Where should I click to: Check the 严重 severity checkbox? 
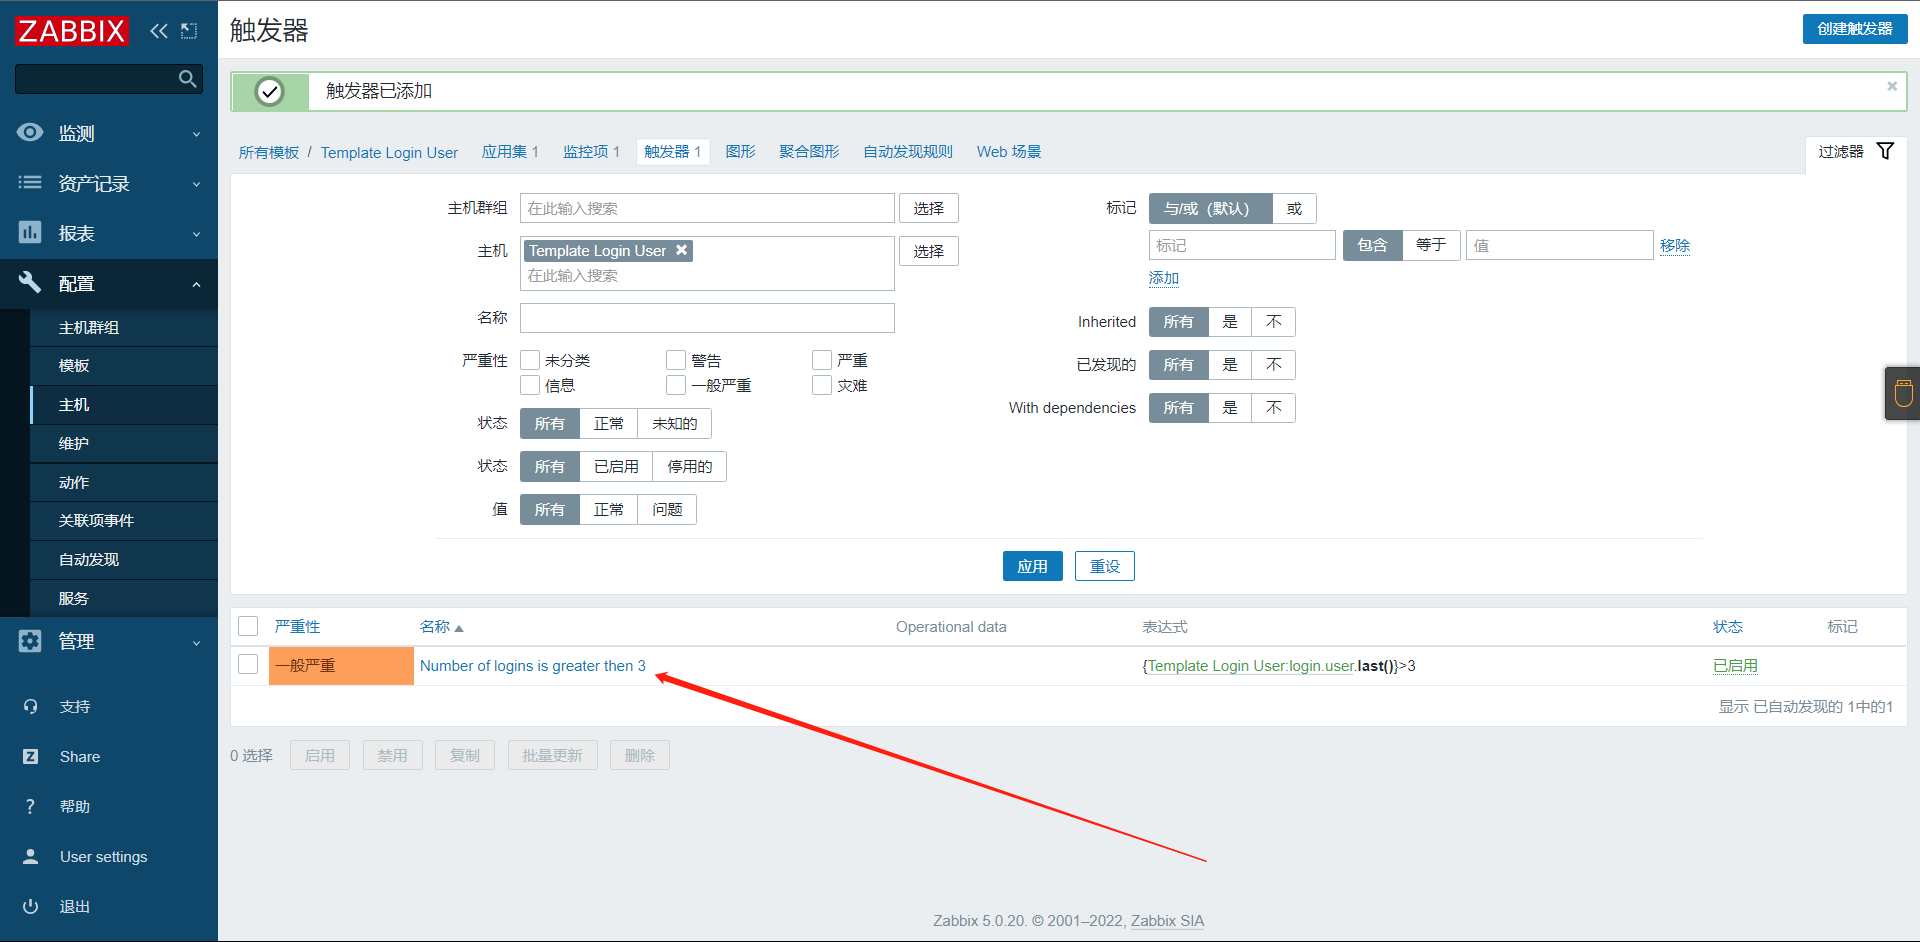coord(822,360)
